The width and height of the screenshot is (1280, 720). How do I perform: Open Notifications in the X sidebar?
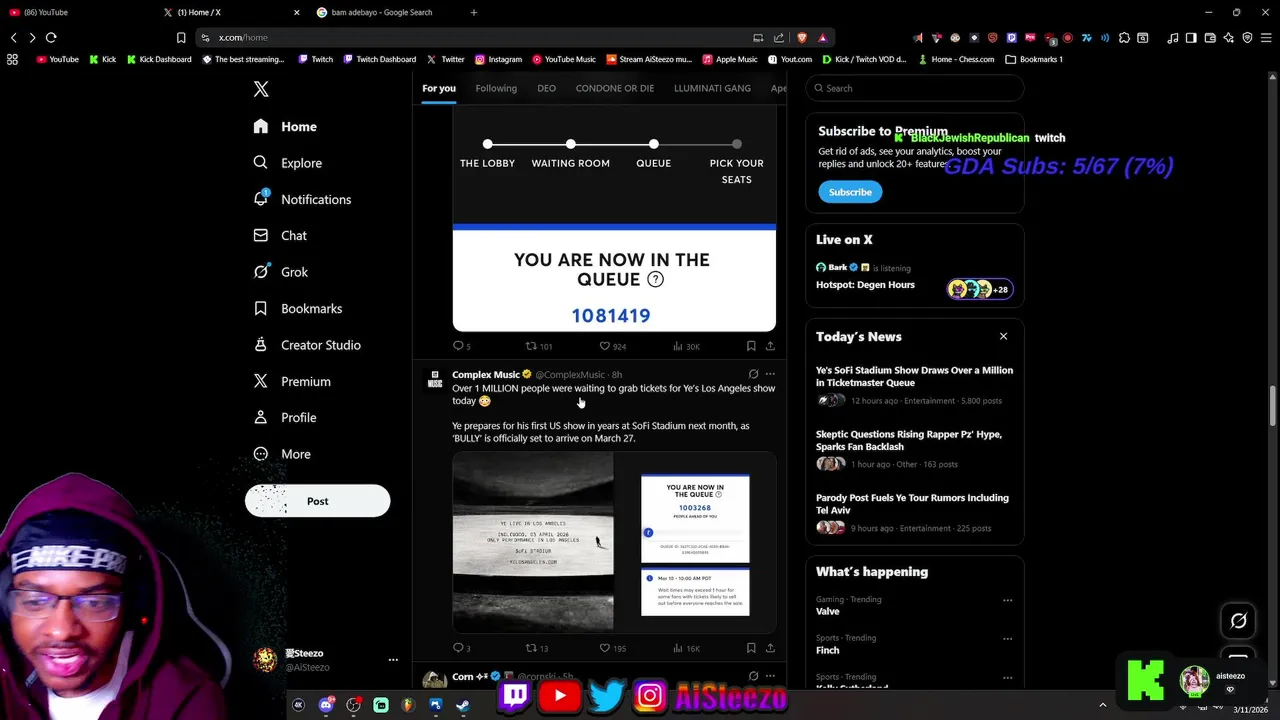(302, 199)
